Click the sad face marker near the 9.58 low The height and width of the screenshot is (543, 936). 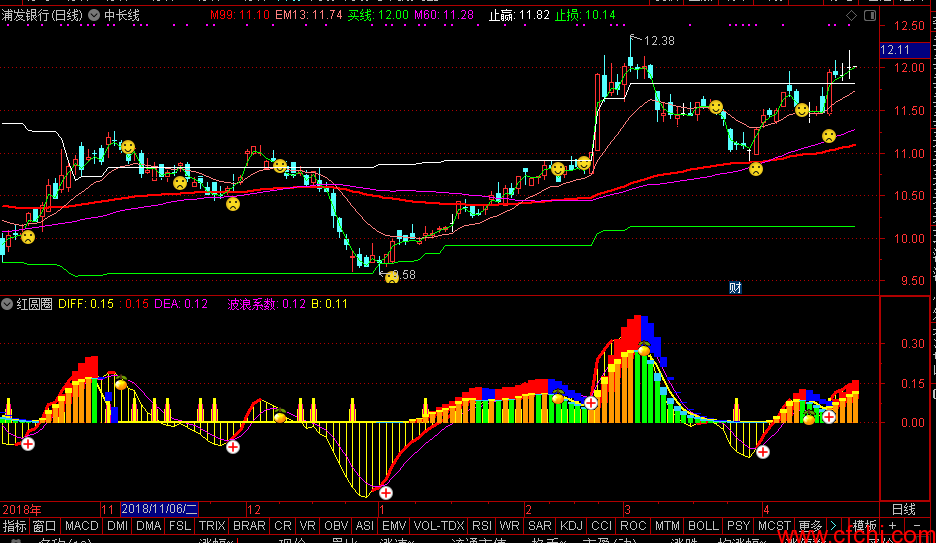point(392,276)
